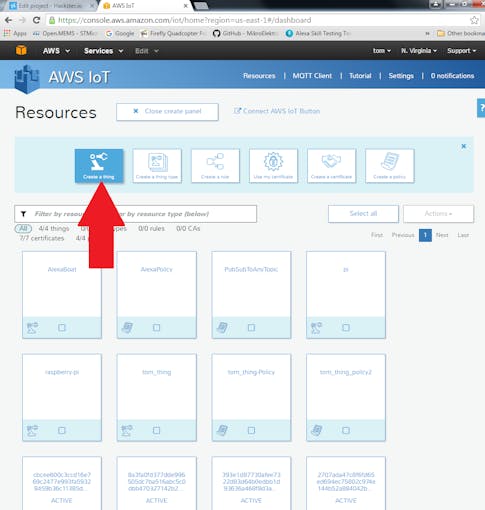485x510 pixels.
Task: Click the Create a thing tile
Action: (x=99, y=166)
